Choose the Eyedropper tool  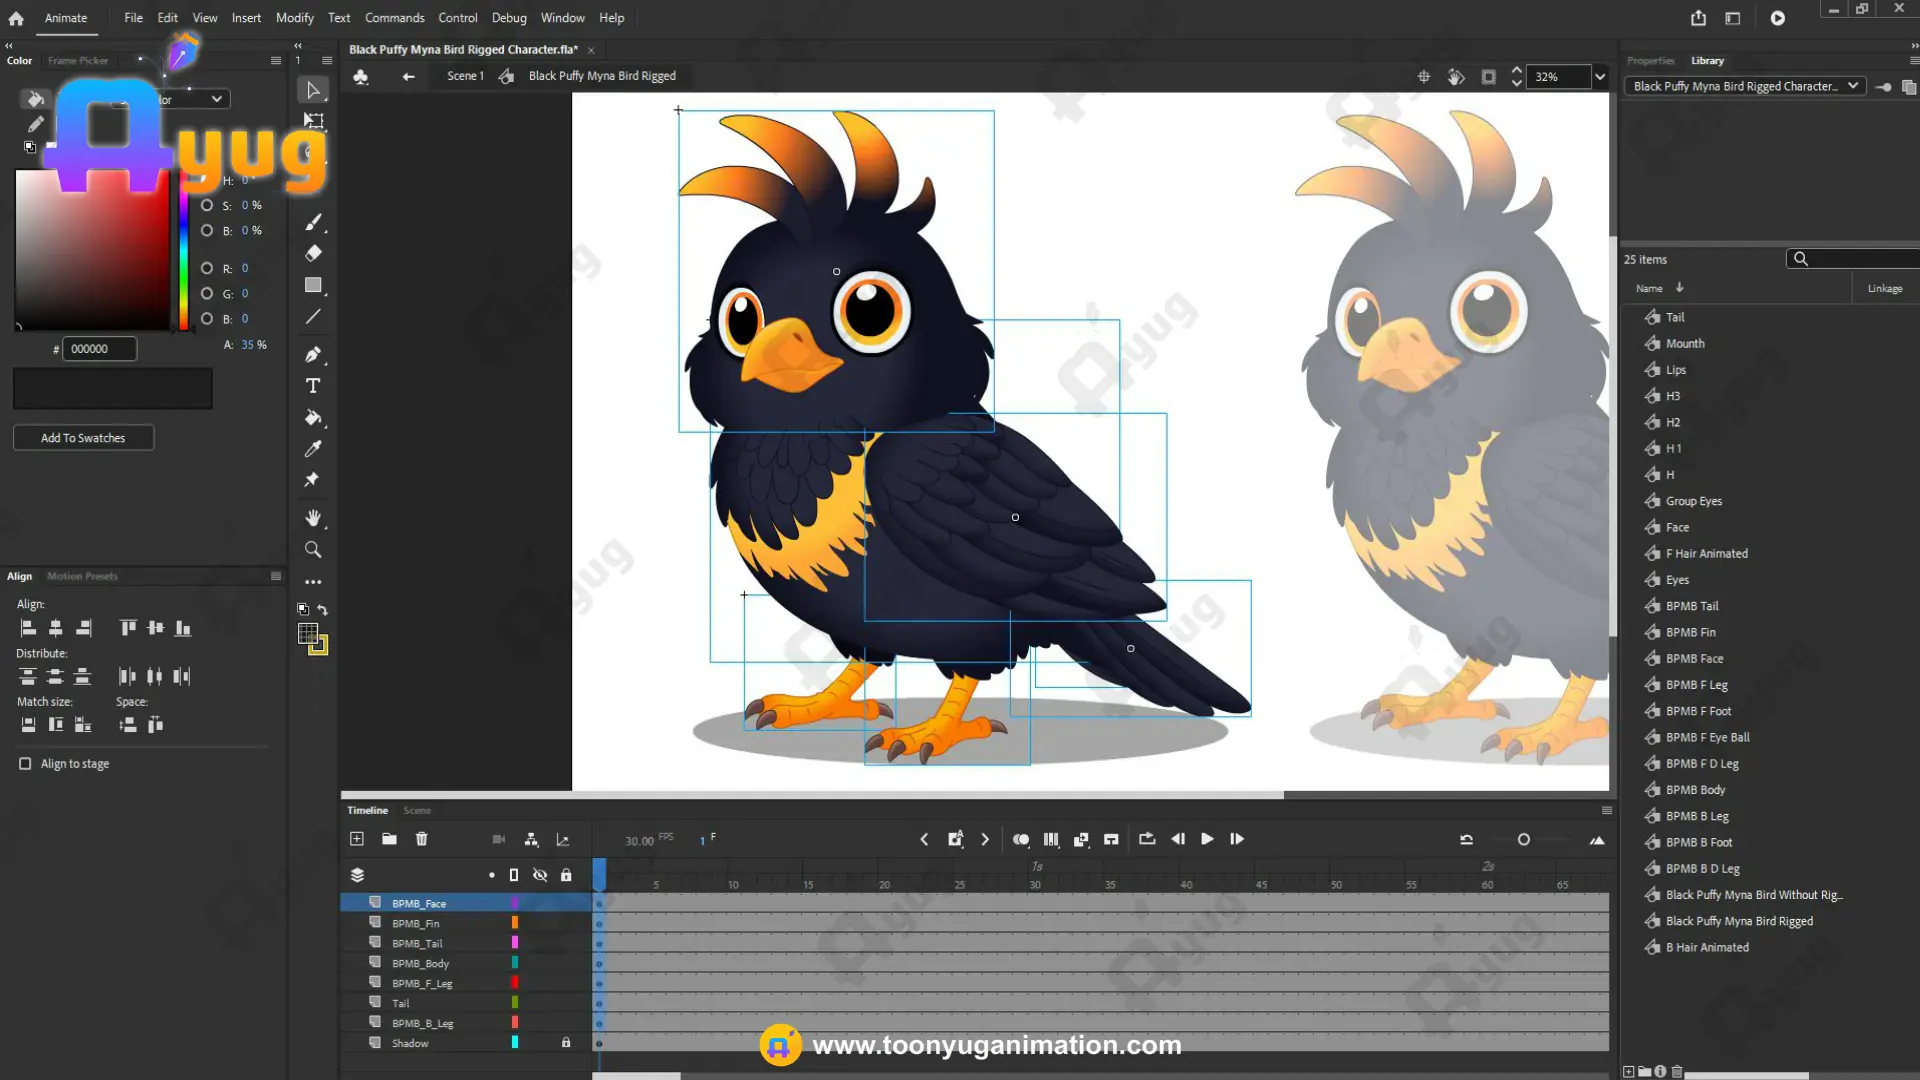tap(313, 449)
